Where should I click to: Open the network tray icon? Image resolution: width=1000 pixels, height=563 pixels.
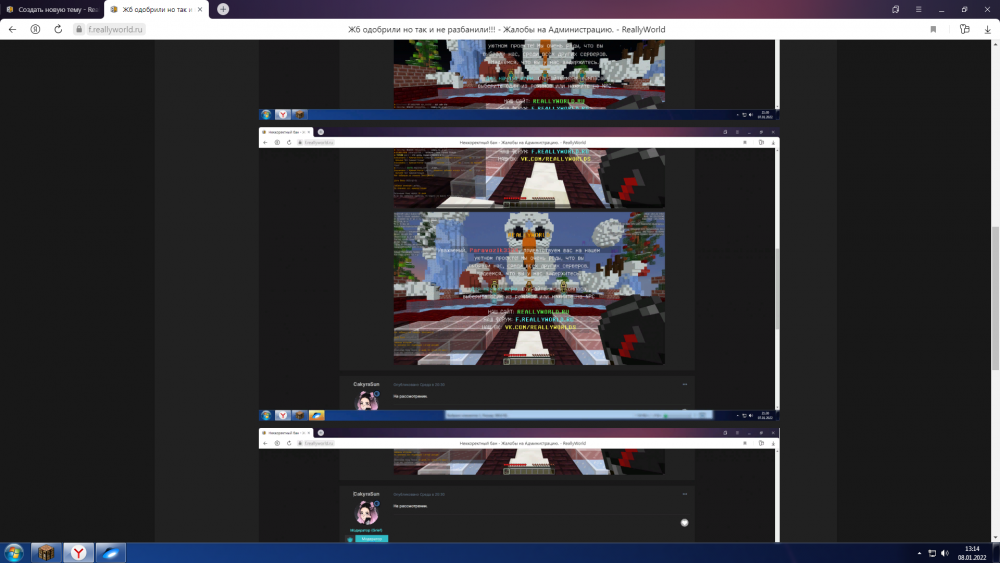coord(932,553)
